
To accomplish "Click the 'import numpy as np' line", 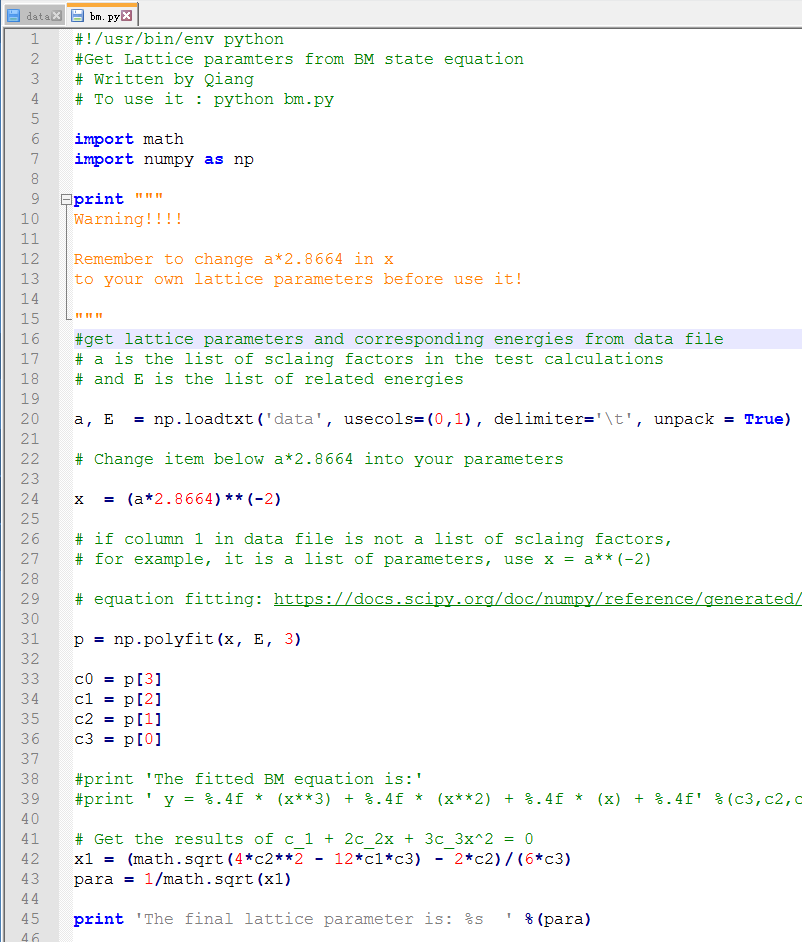I will 164,159.
